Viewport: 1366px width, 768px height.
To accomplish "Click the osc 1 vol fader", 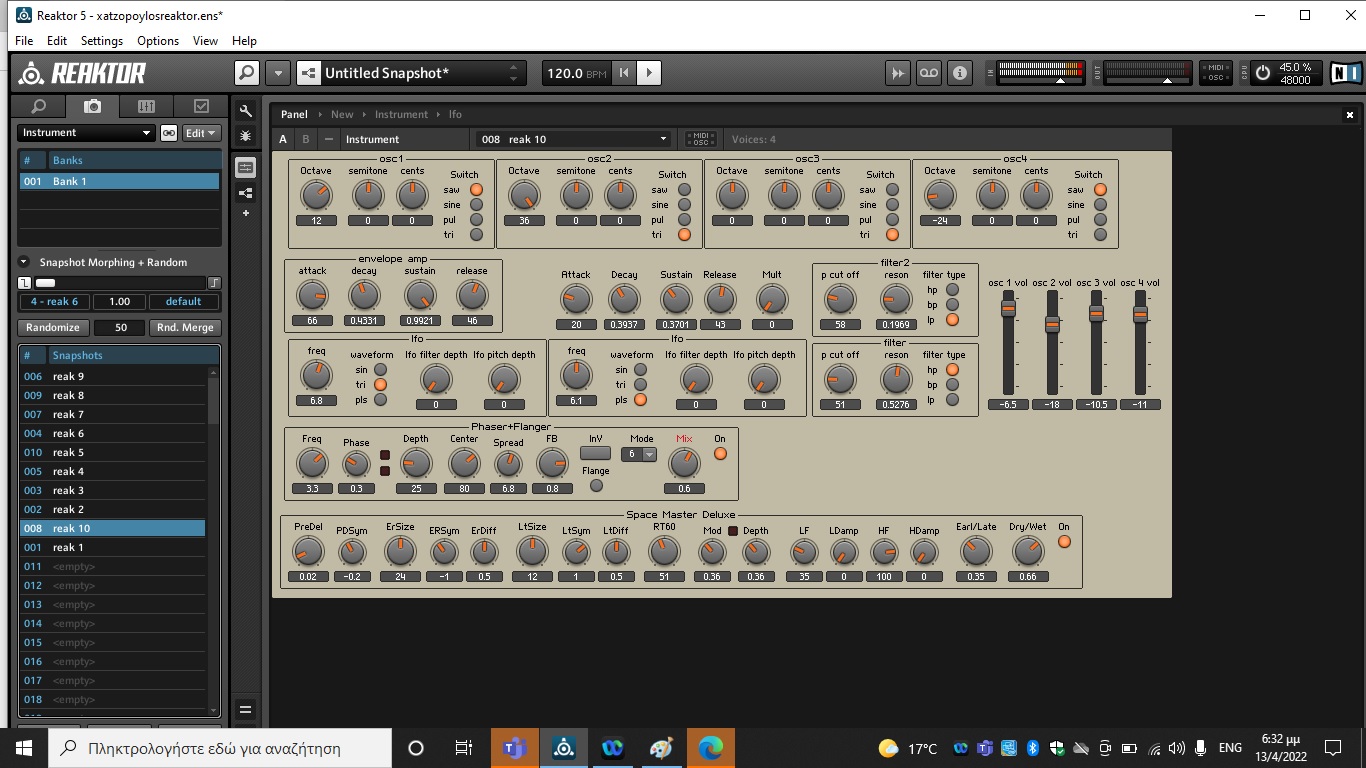I will click(x=1008, y=310).
